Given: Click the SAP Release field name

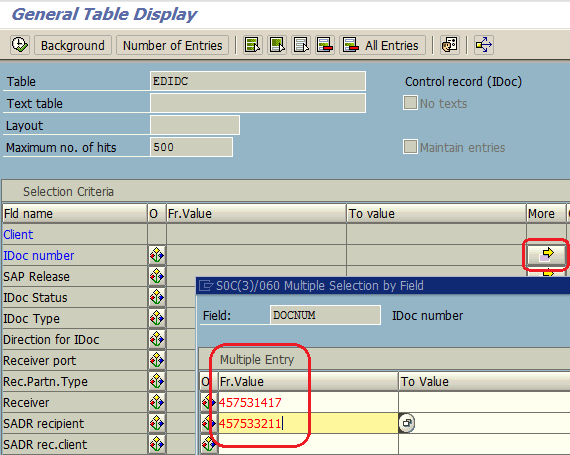Looking at the screenshot, I should pos(36,277).
